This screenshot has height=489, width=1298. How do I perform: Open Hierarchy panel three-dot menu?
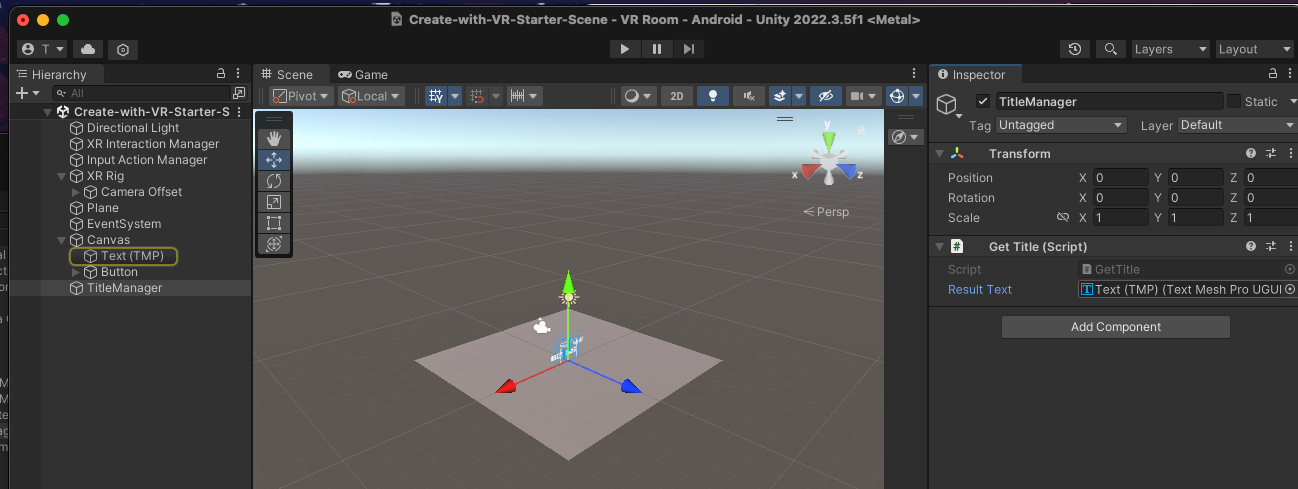pyautogui.click(x=238, y=74)
